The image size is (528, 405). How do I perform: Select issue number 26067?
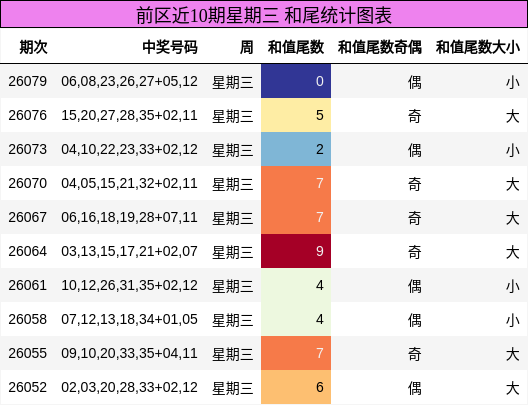point(28,217)
